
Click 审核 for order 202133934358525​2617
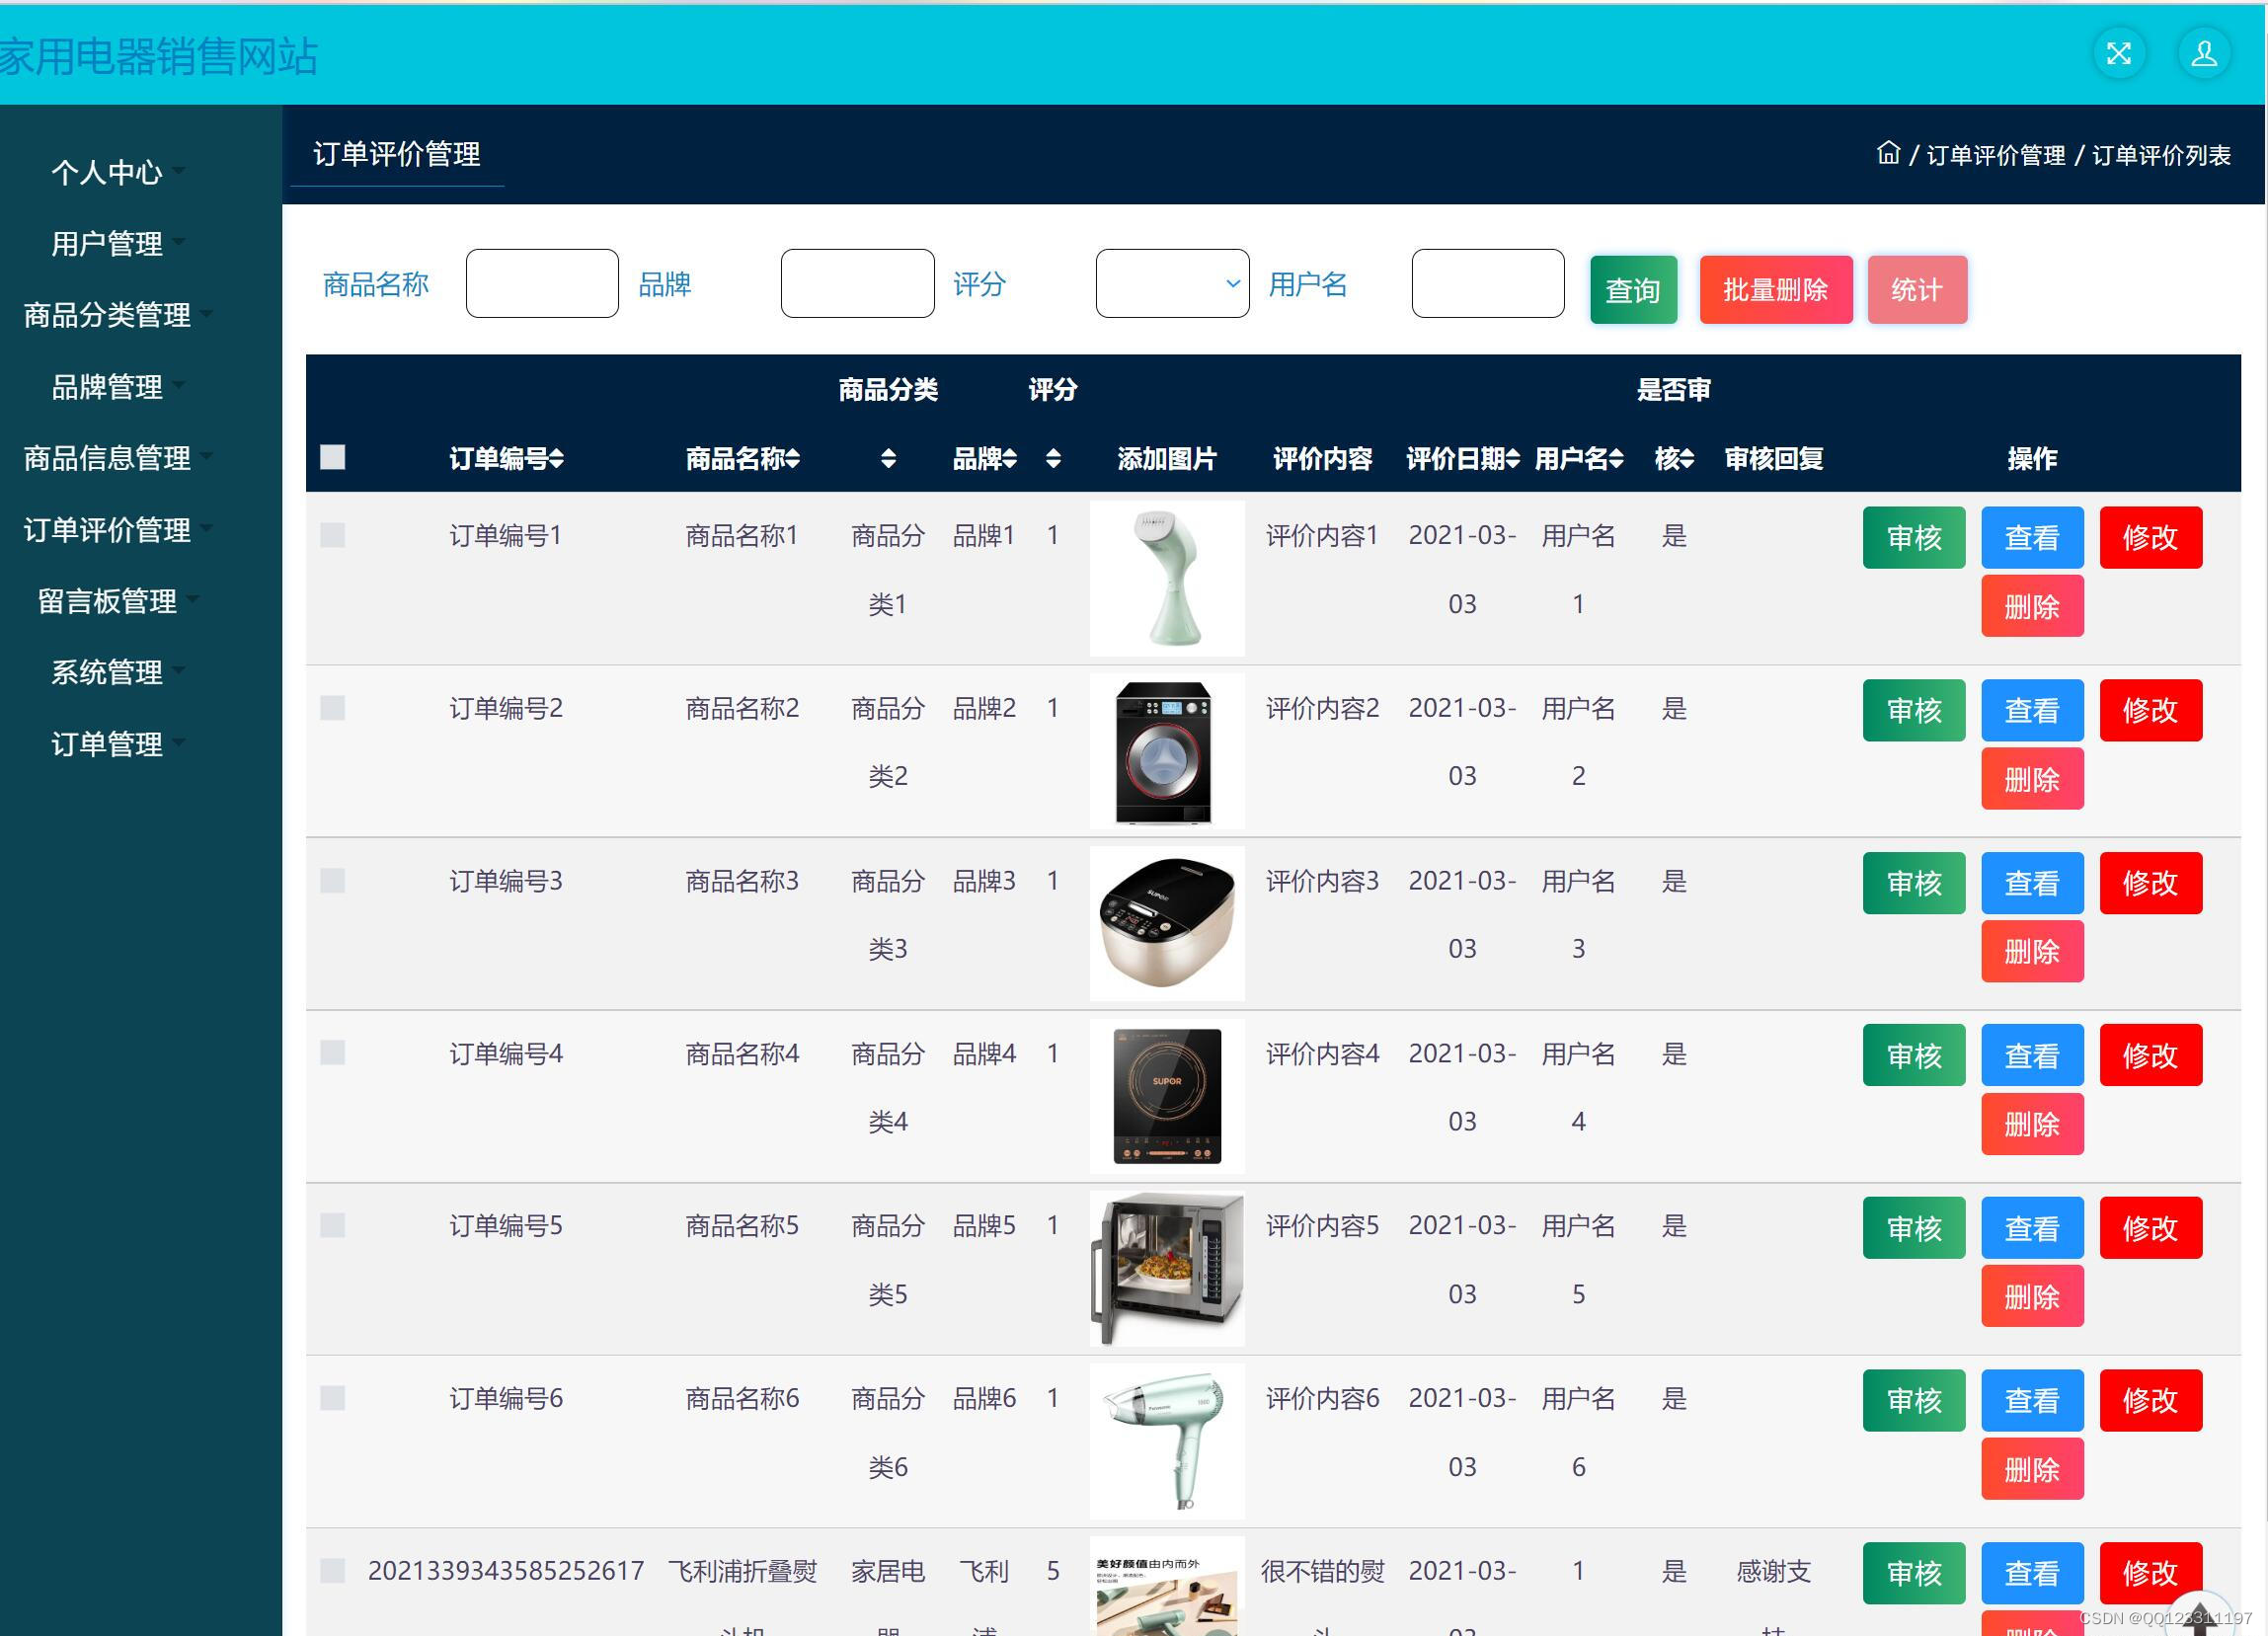click(1913, 1573)
